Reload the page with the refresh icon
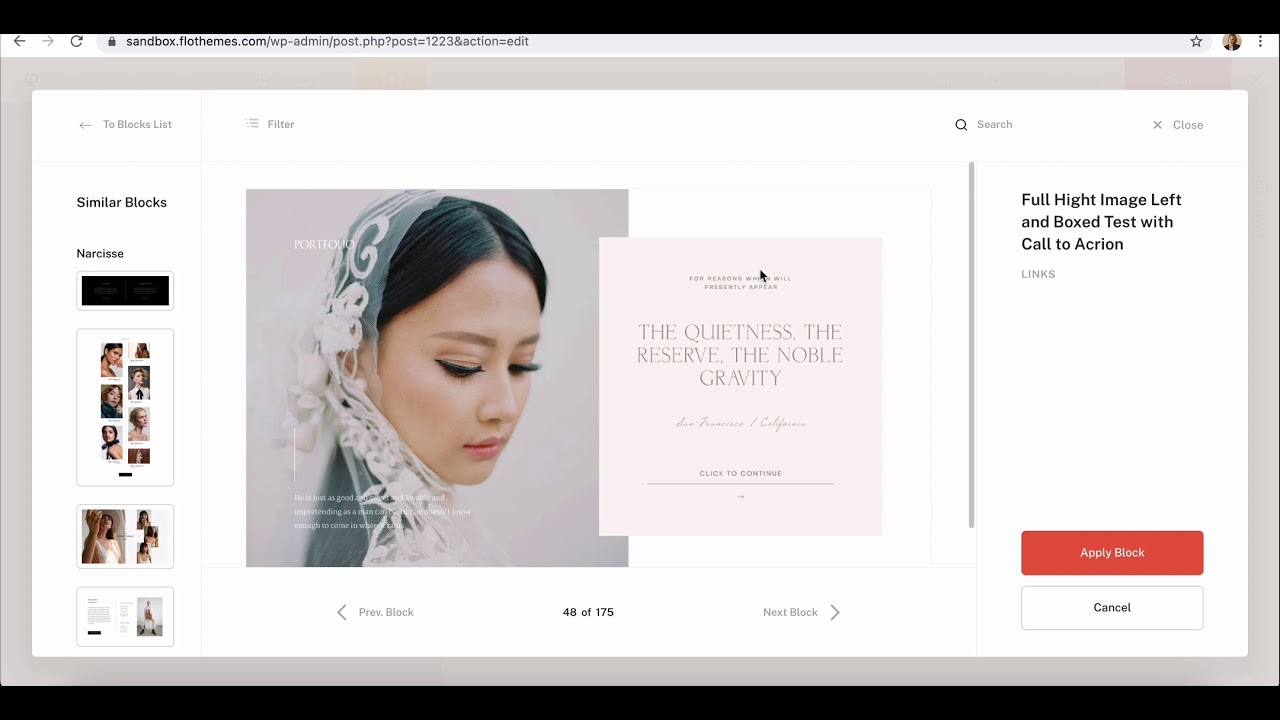1280x720 pixels. (76, 41)
